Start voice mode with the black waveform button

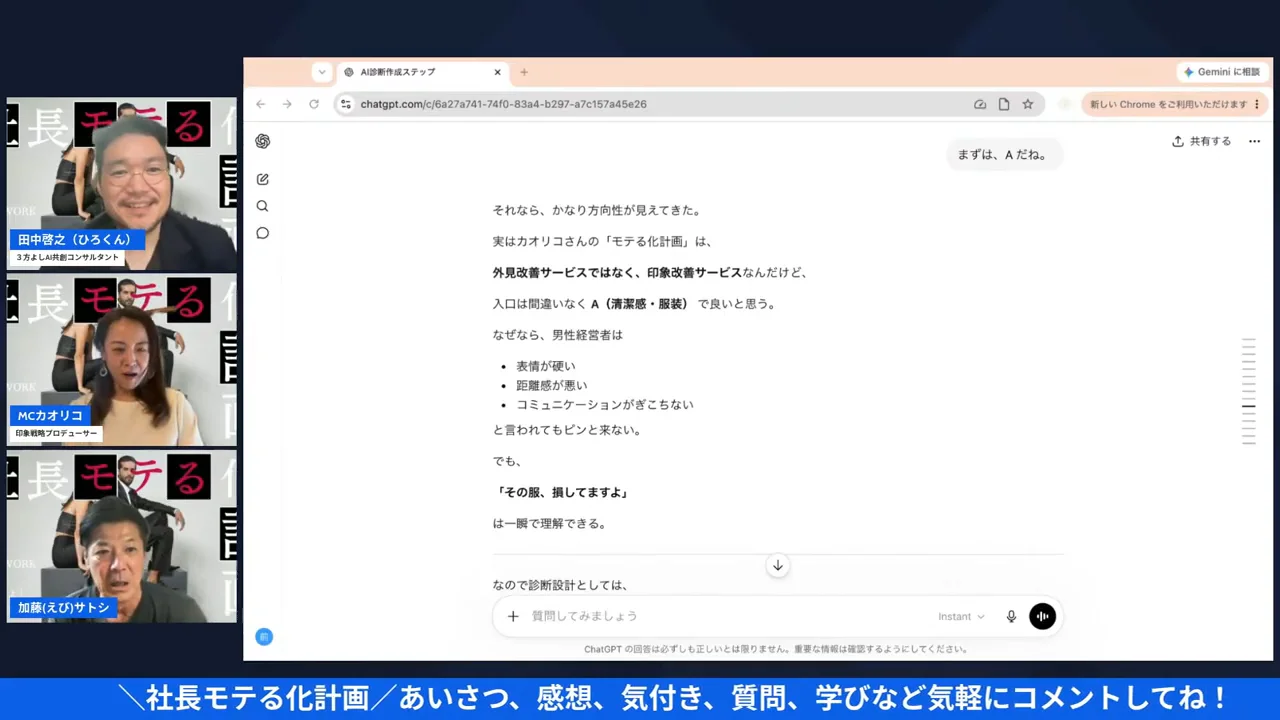(1042, 616)
